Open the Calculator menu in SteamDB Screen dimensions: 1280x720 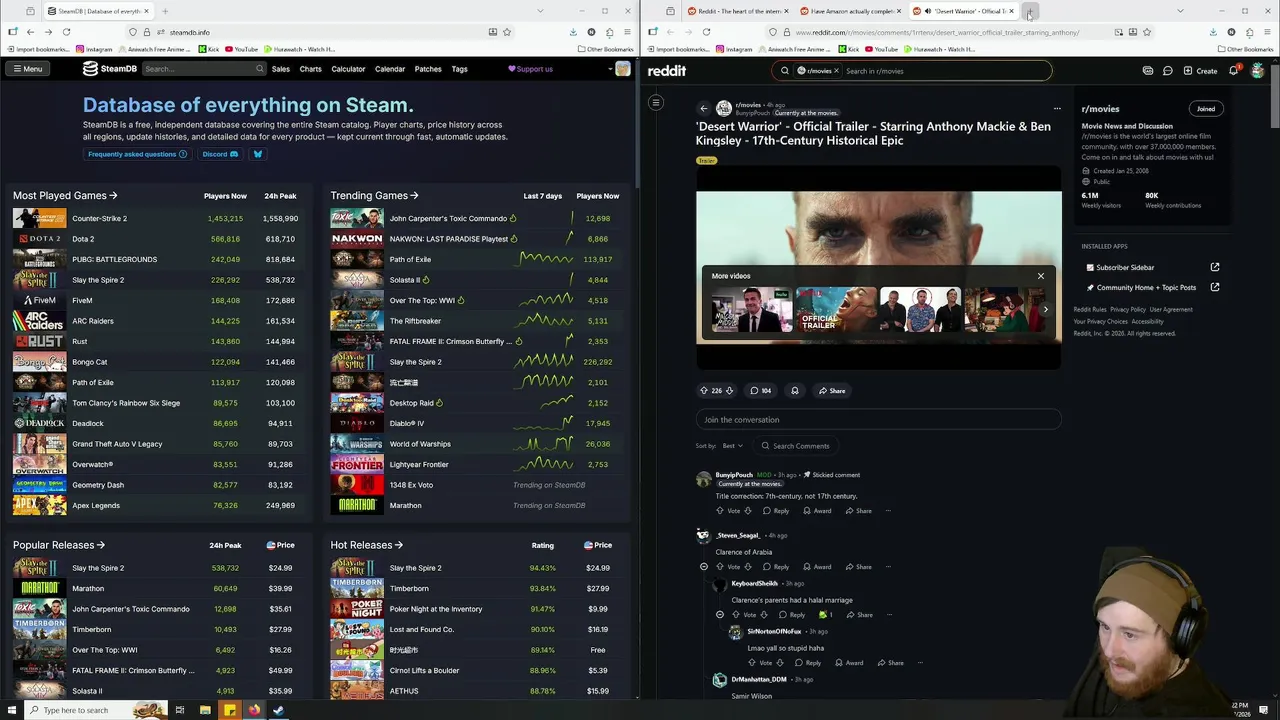[x=348, y=69]
